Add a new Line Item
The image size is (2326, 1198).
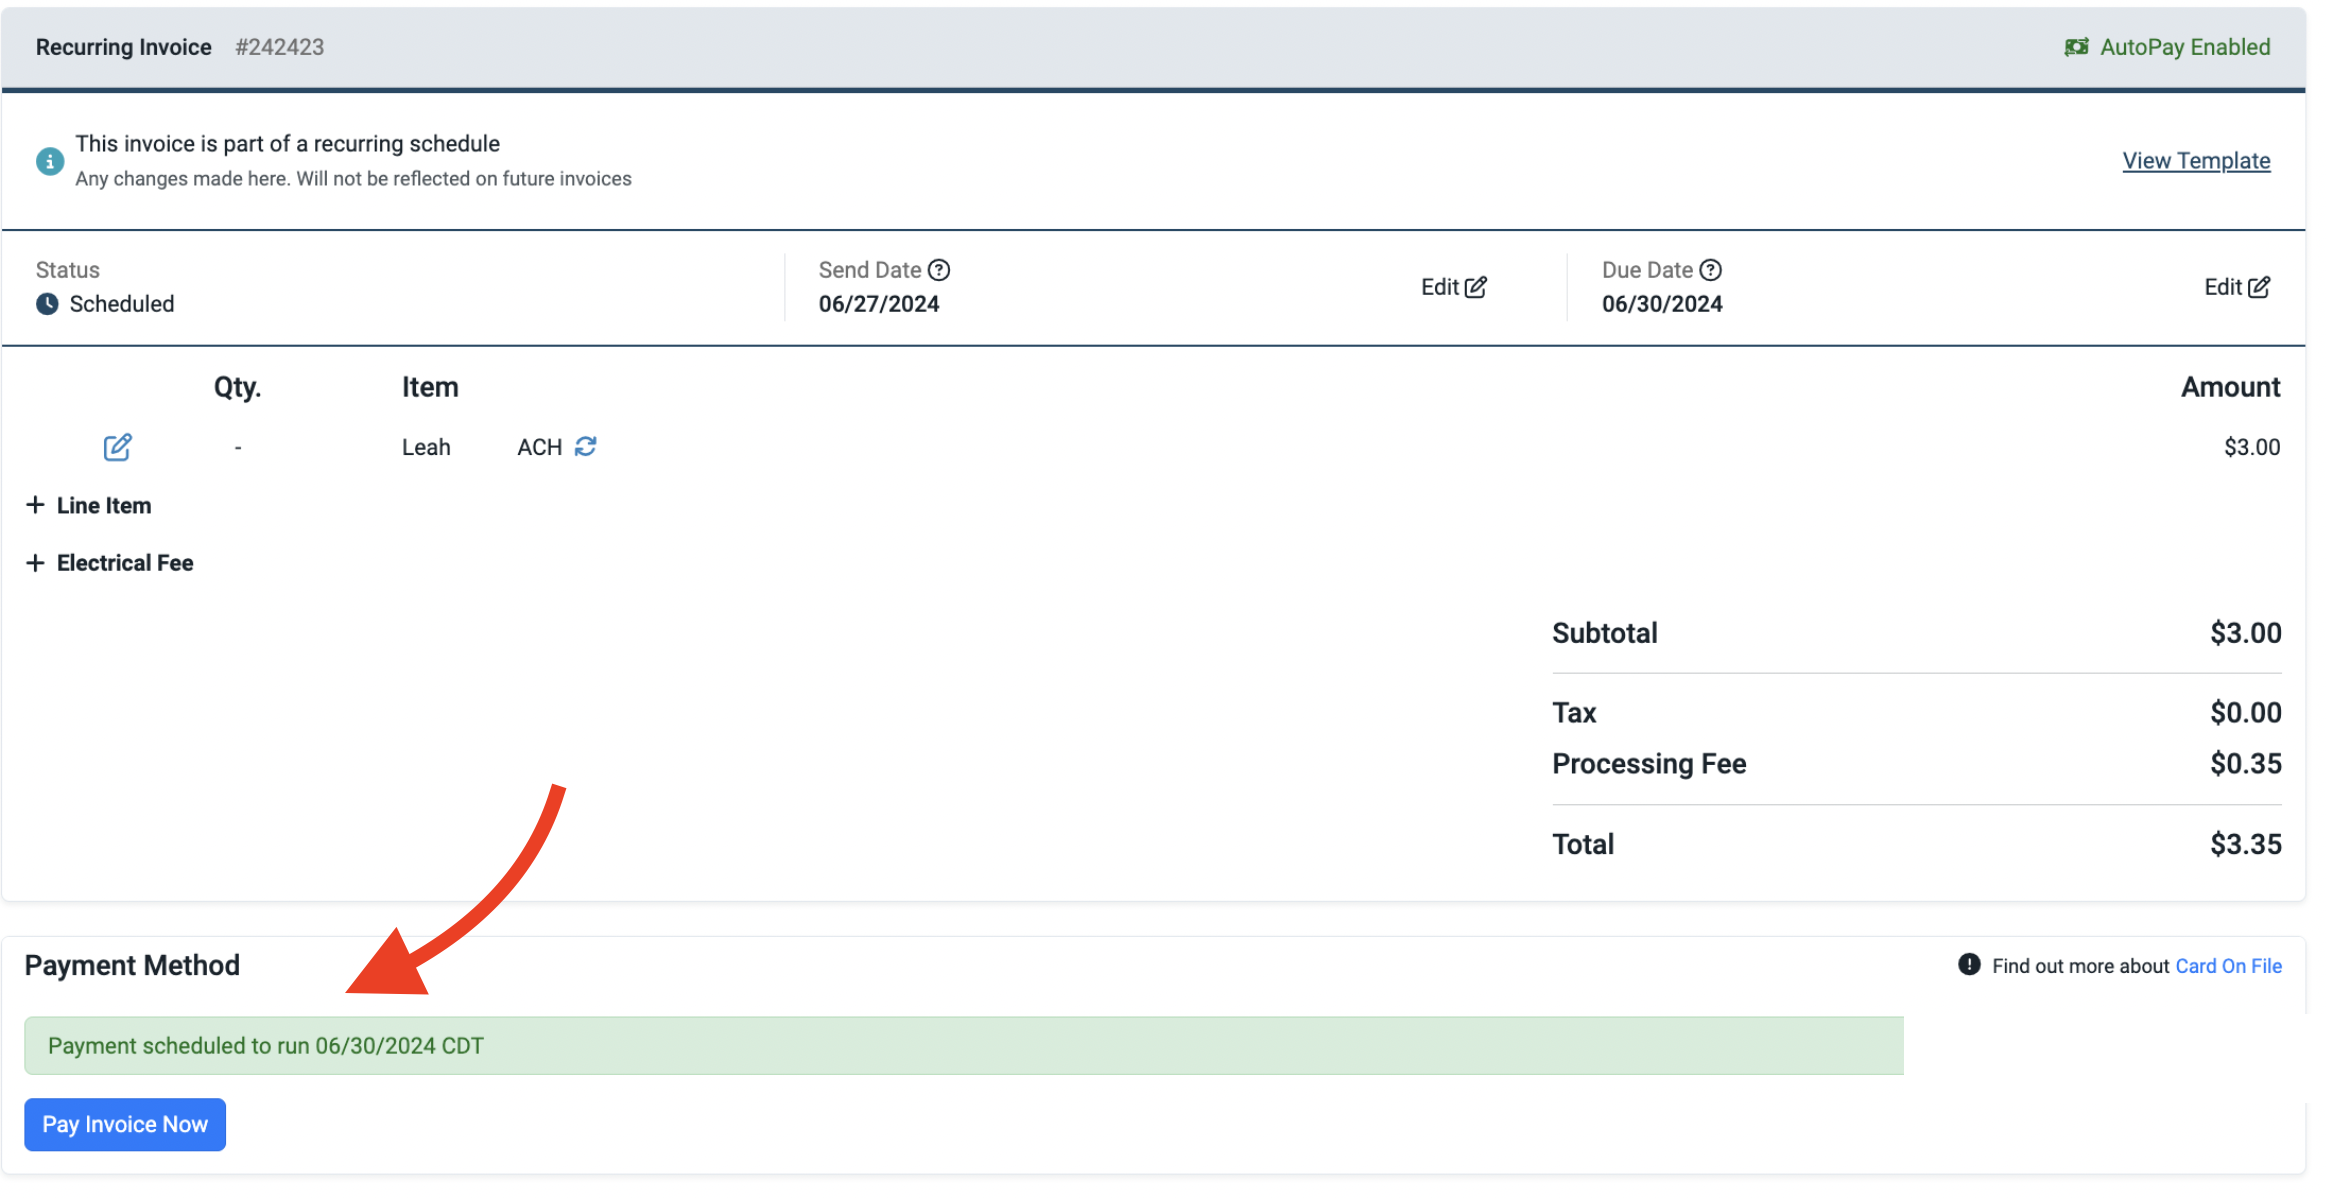point(89,505)
